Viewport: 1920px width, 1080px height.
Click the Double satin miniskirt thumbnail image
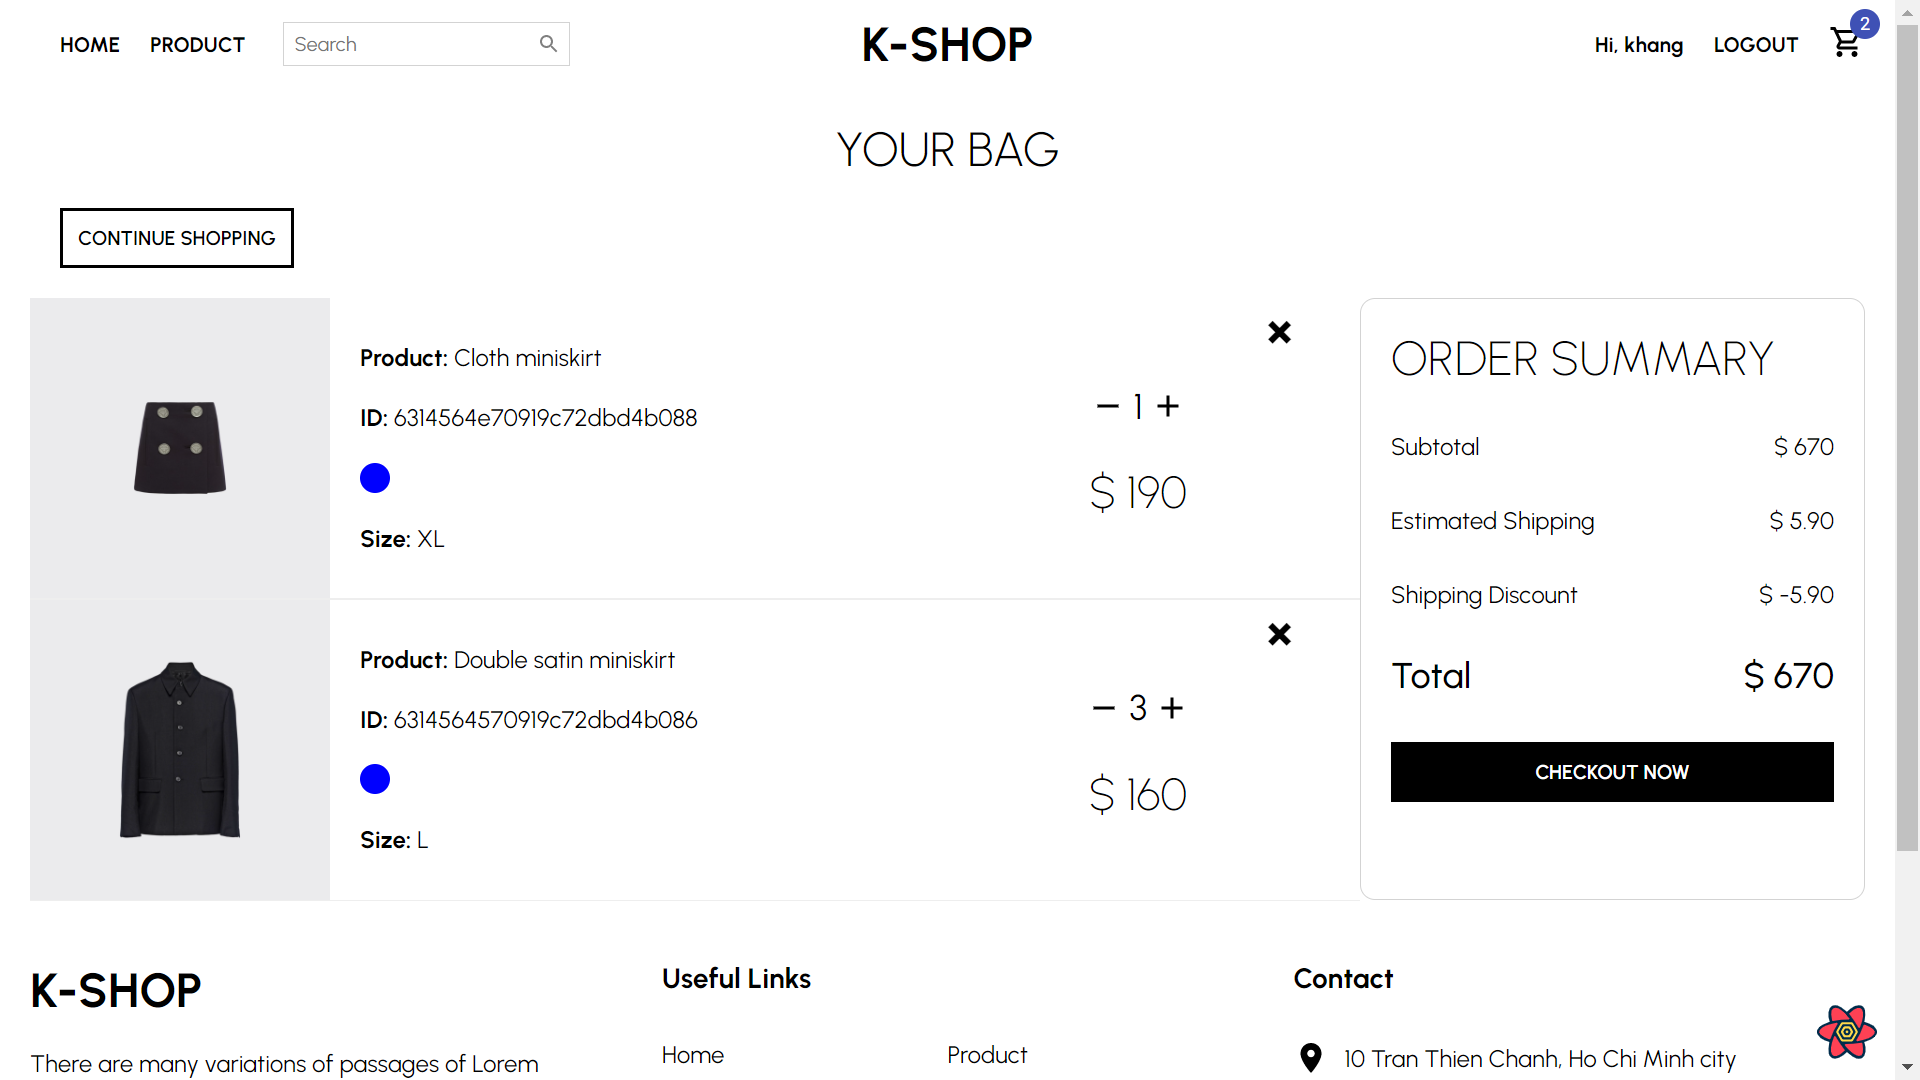[x=179, y=748]
